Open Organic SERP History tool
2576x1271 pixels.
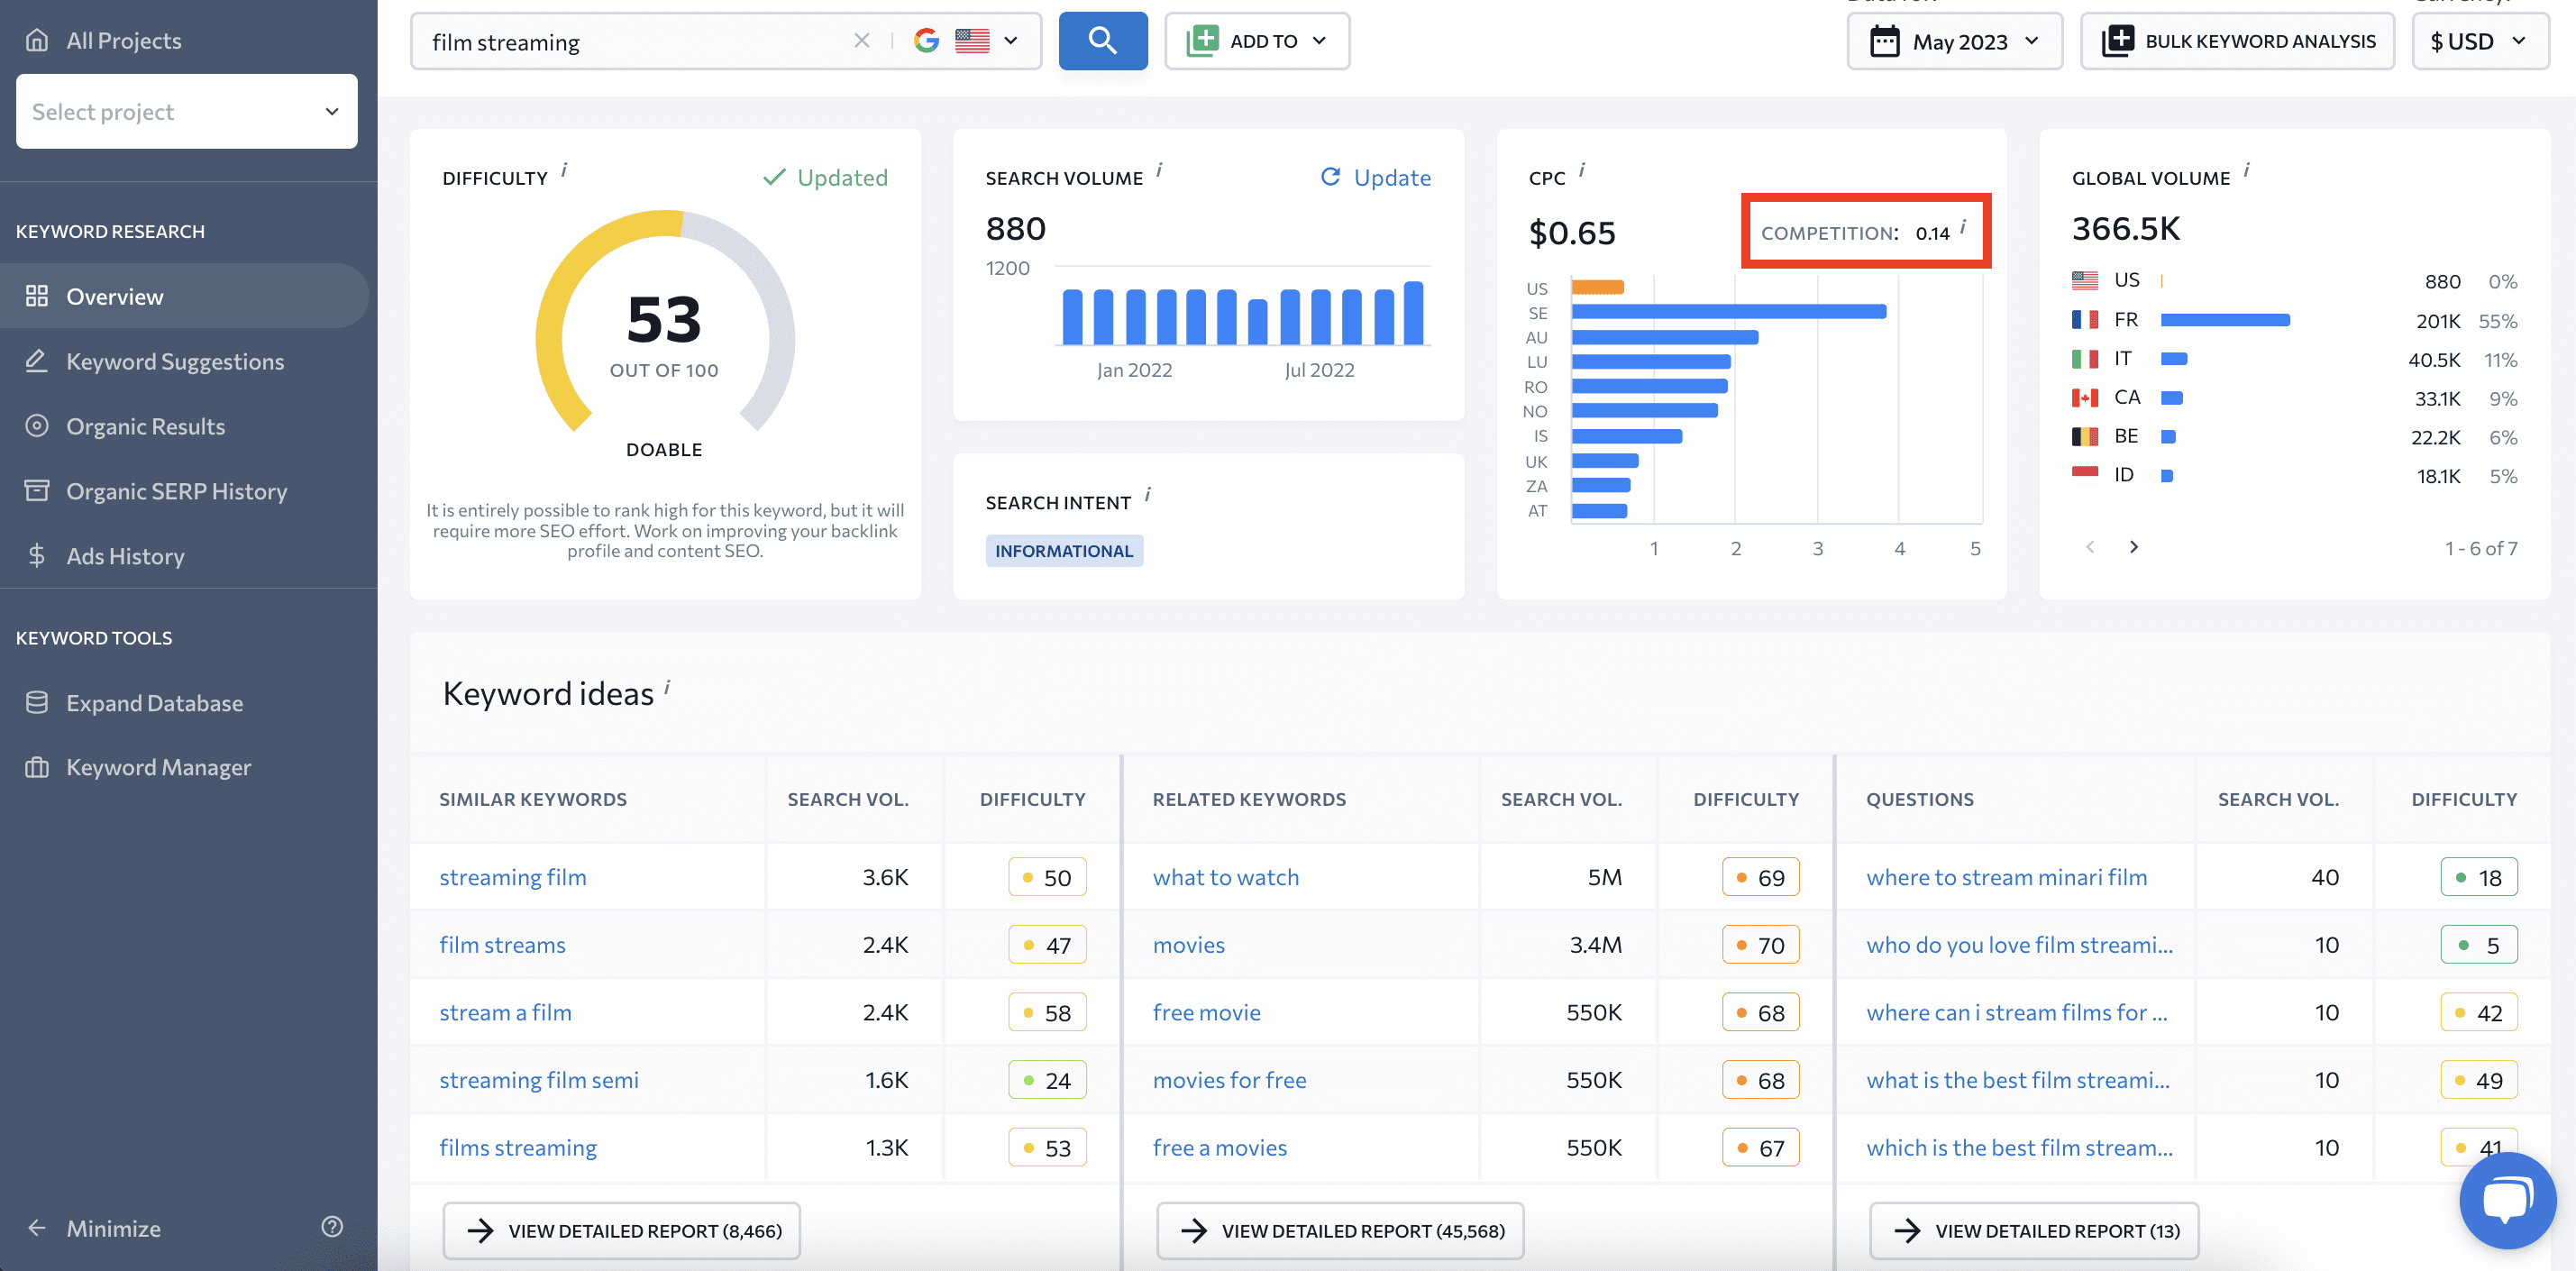(x=176, y=488)
